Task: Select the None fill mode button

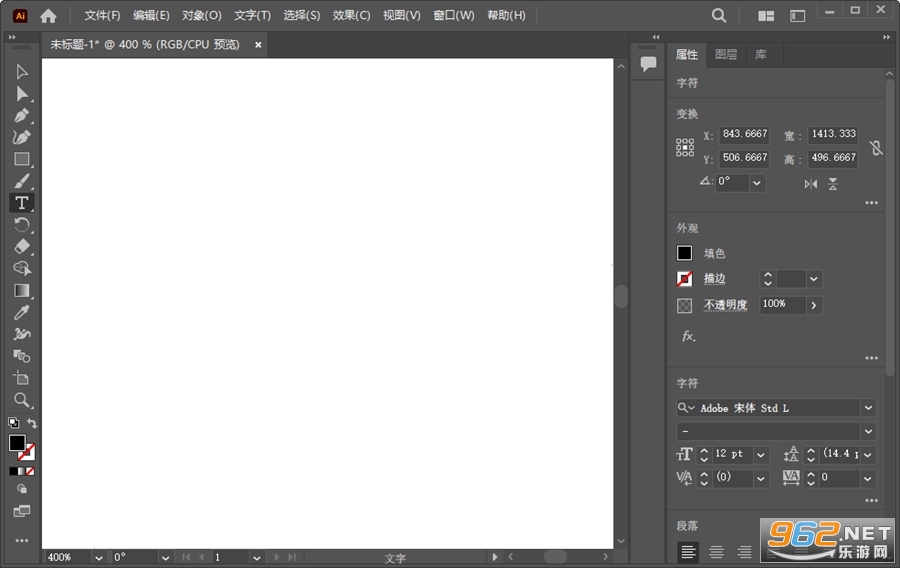Action: 30,471
